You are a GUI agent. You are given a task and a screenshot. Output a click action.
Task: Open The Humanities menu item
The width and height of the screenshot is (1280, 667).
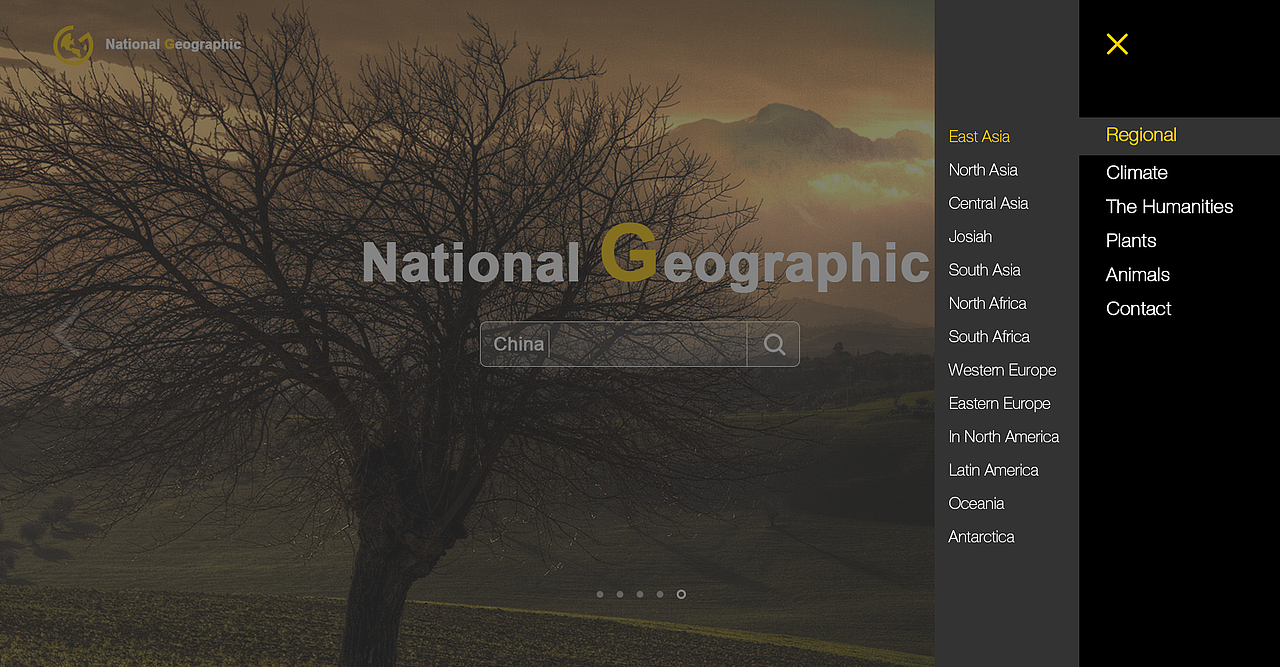pyautogui.click(x=1169, y=206)
